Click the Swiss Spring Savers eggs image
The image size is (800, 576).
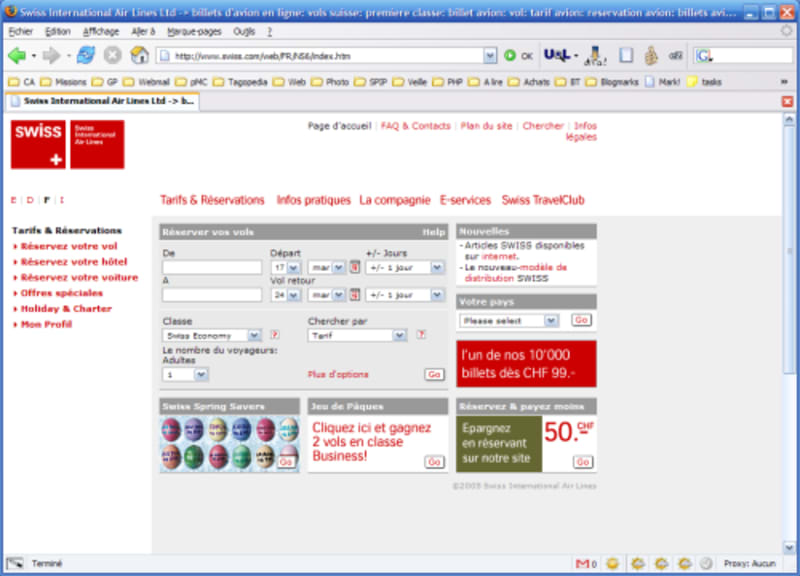(x=230, y=443)
